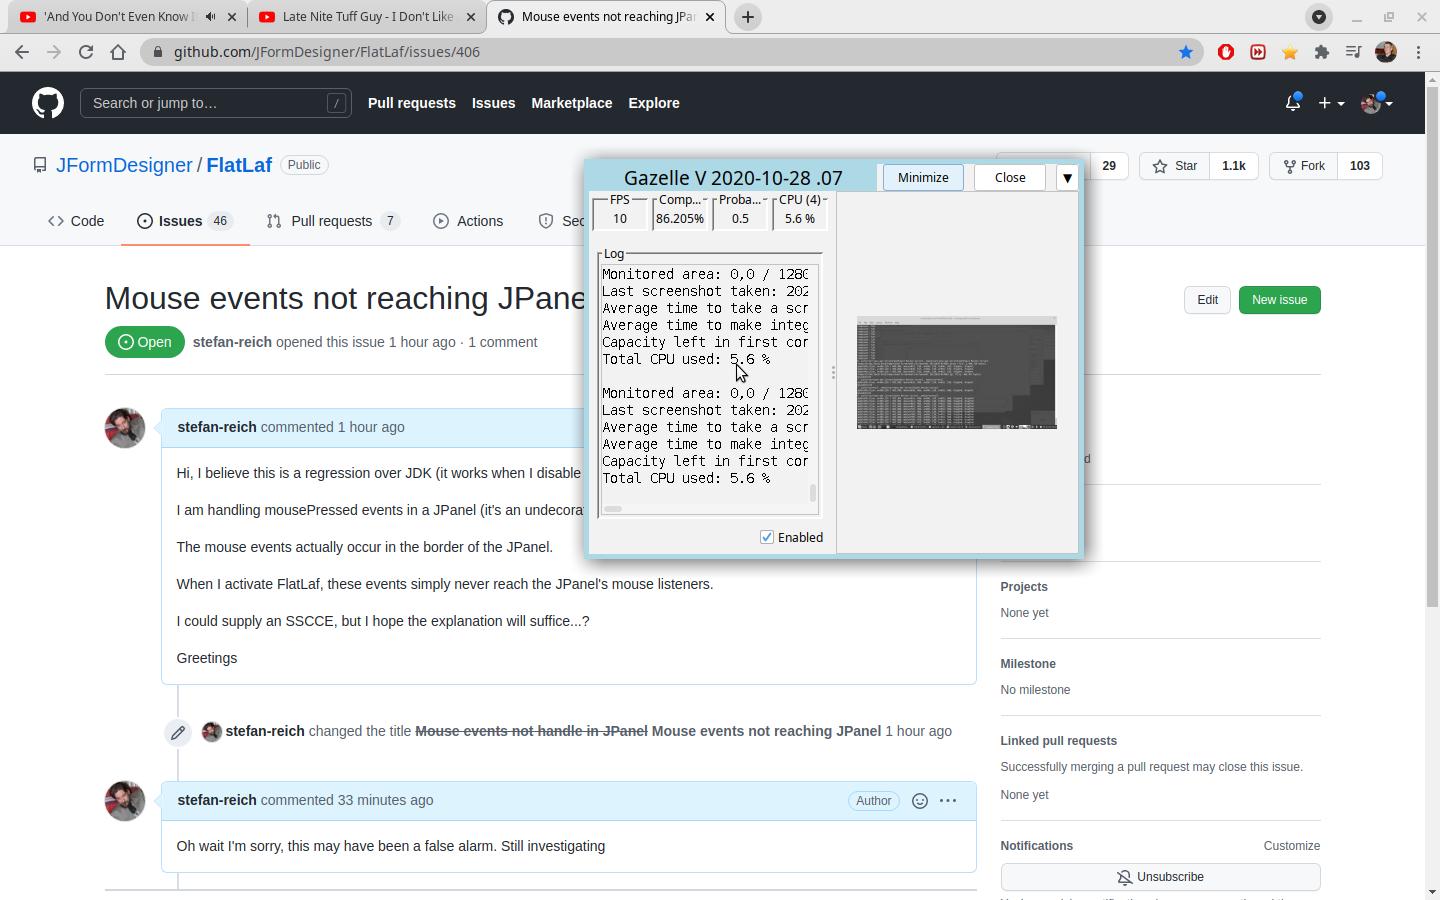Click the browser reload icon
The height and width of the screenshot is (900, 1440).
tap(86, 52)
